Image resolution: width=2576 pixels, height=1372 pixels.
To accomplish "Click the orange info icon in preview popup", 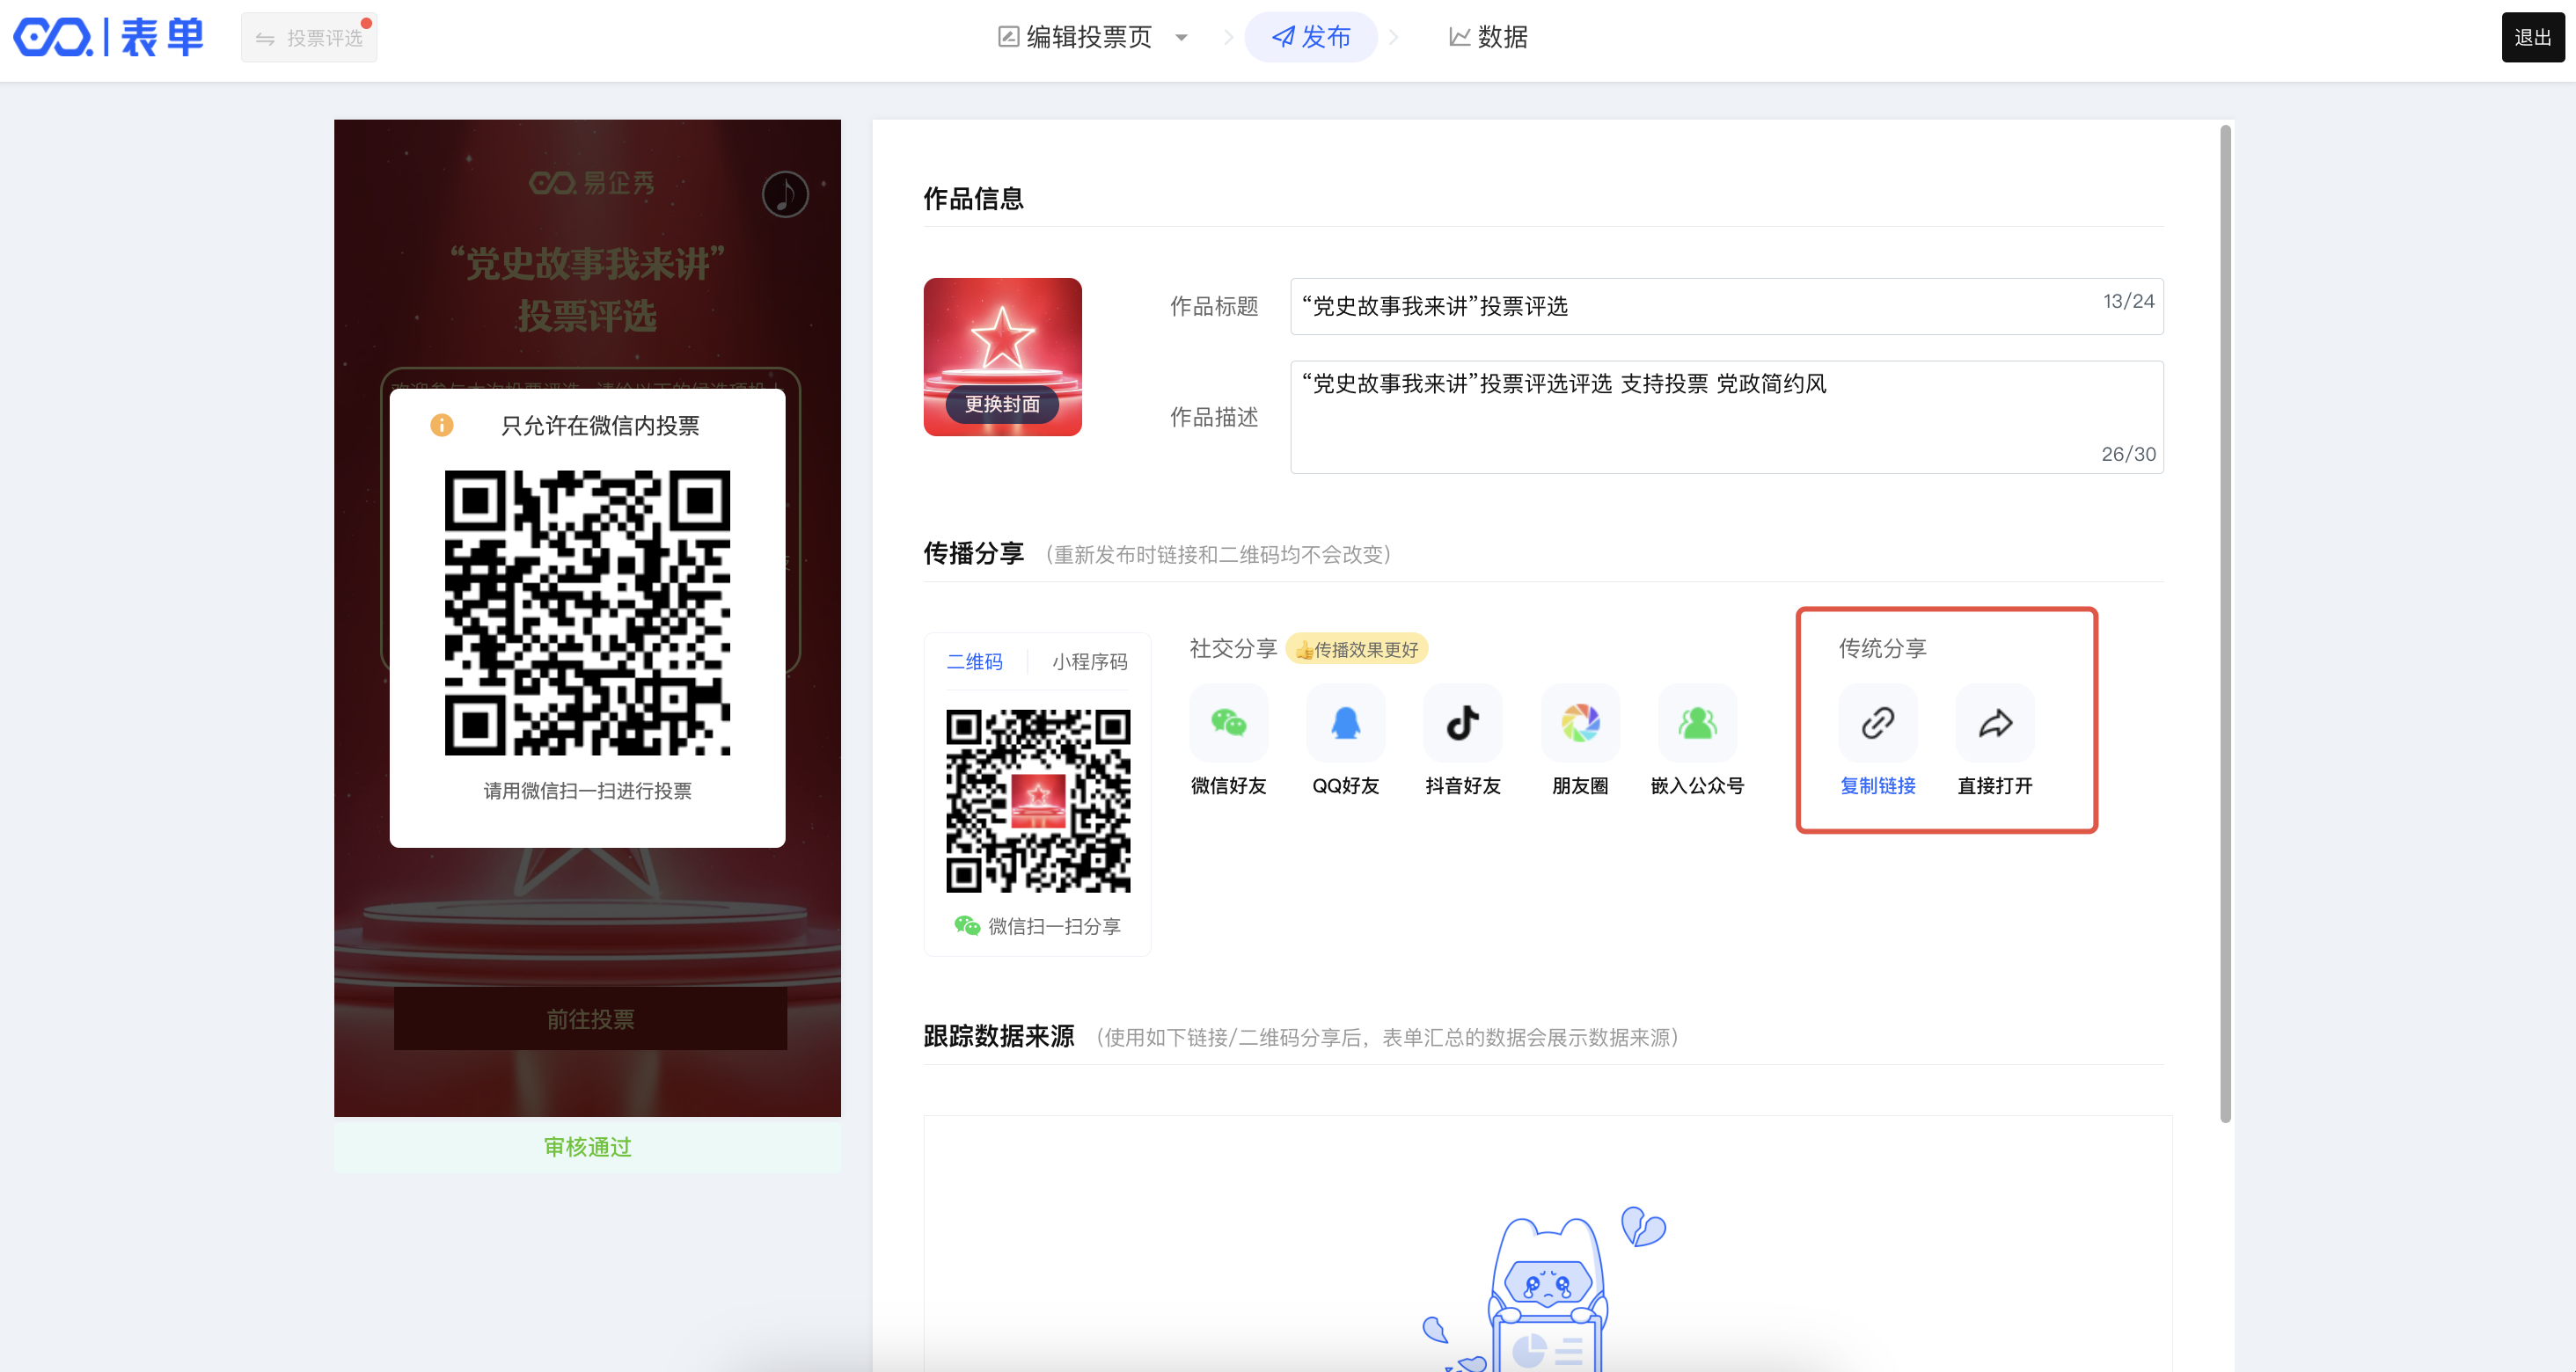I will point(441,426).
